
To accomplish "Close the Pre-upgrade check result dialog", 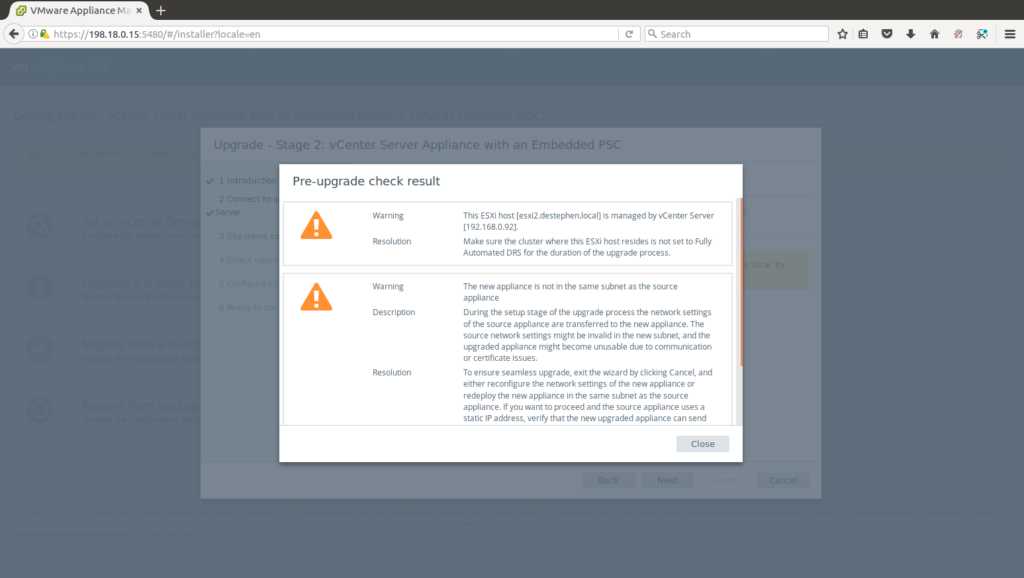I will [x=702, y=443].
